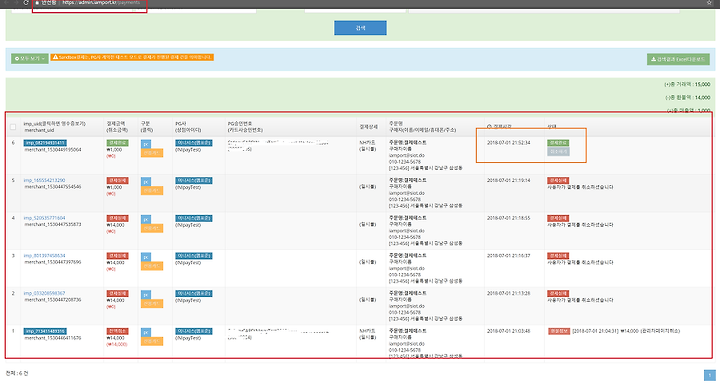Click the total transaction amount 15,000 line
Viewport: 720px width, 392px height.
pos(687,84)
